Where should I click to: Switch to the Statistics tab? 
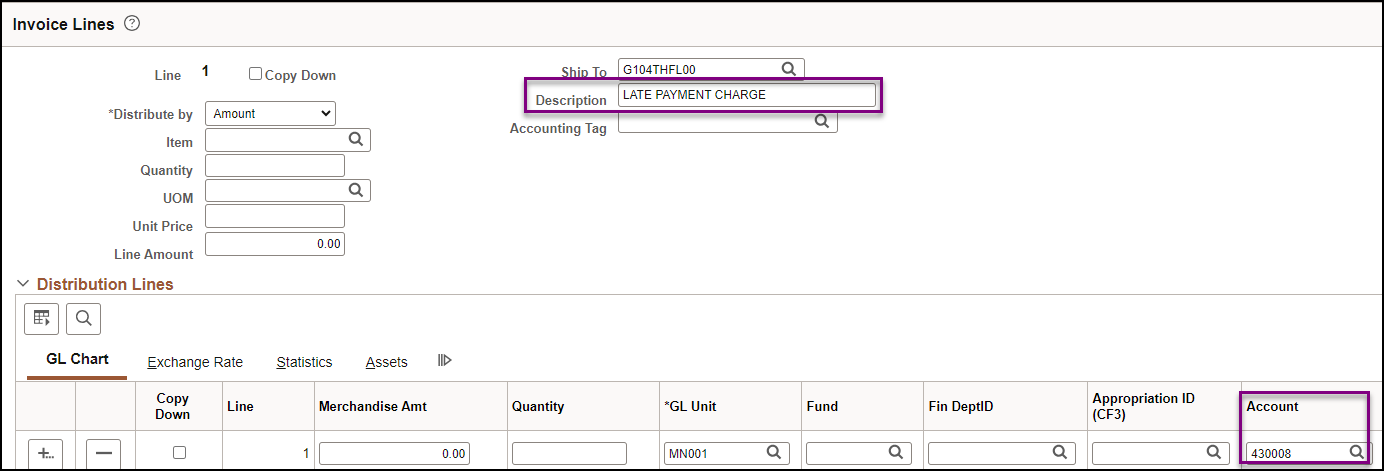[304, 362]
